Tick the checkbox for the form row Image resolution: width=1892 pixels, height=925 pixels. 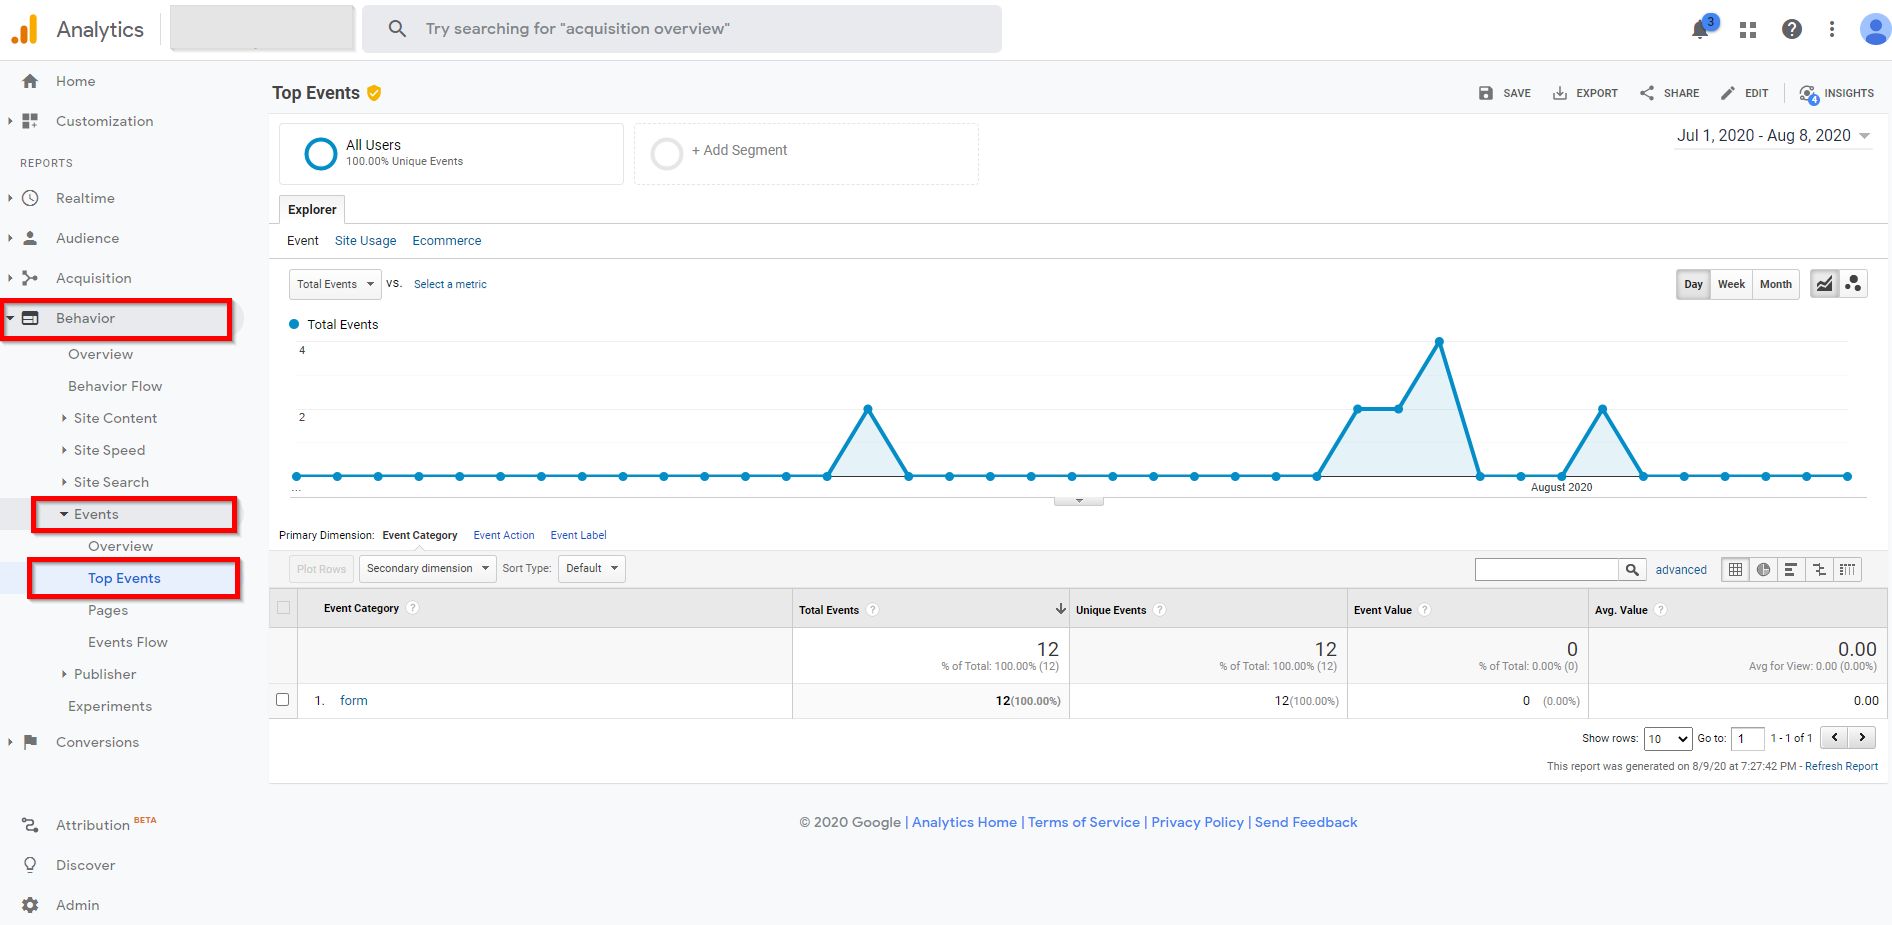(x=283, y=700)
